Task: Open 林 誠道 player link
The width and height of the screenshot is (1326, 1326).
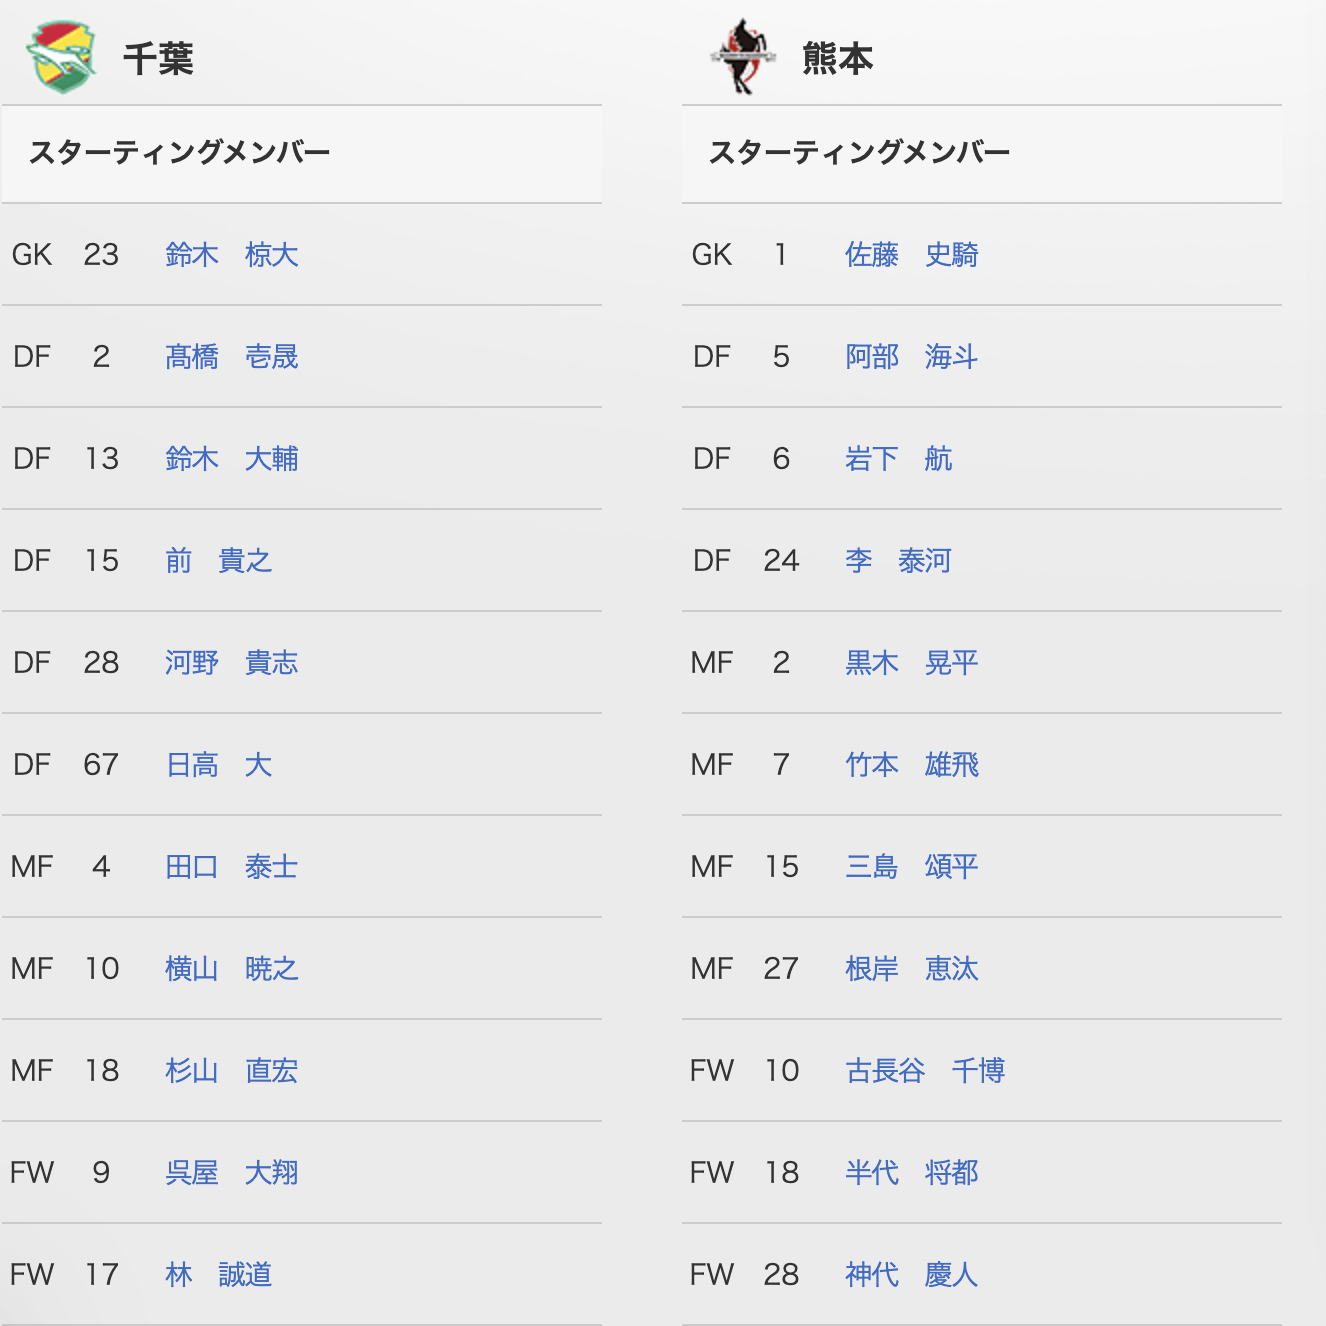Action: 219,1275
